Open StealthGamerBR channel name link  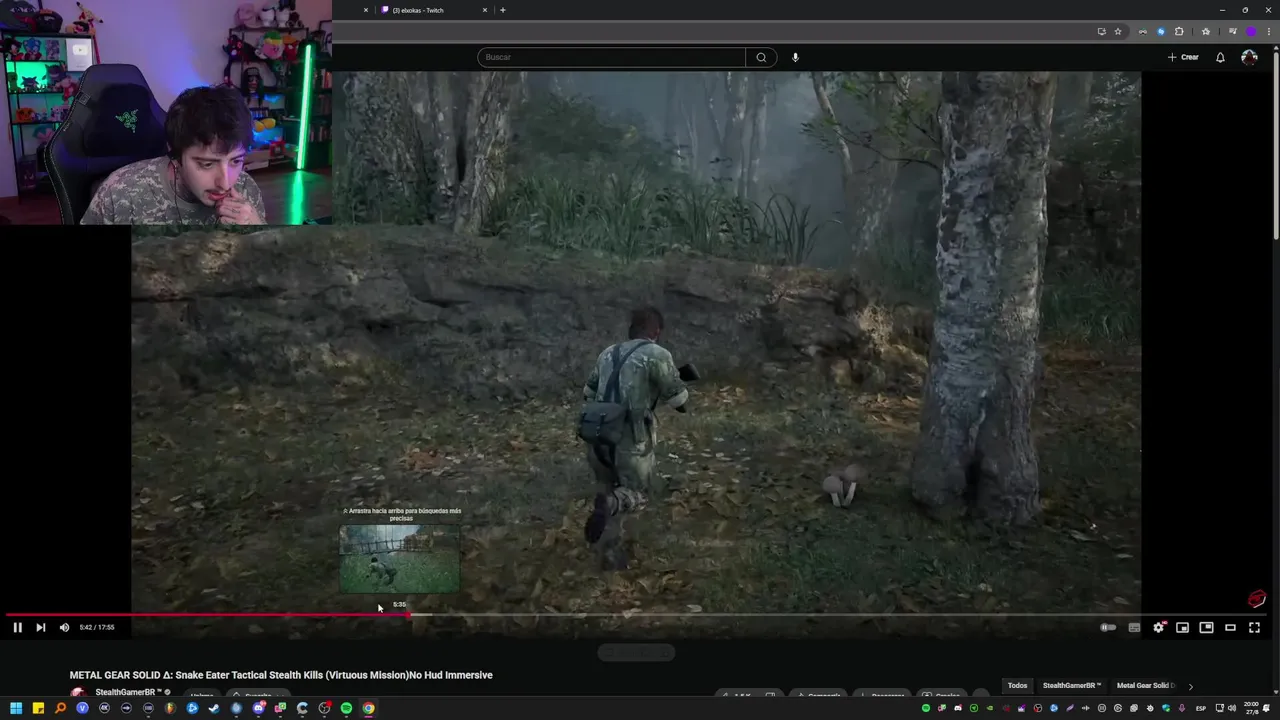coord(128,692)
